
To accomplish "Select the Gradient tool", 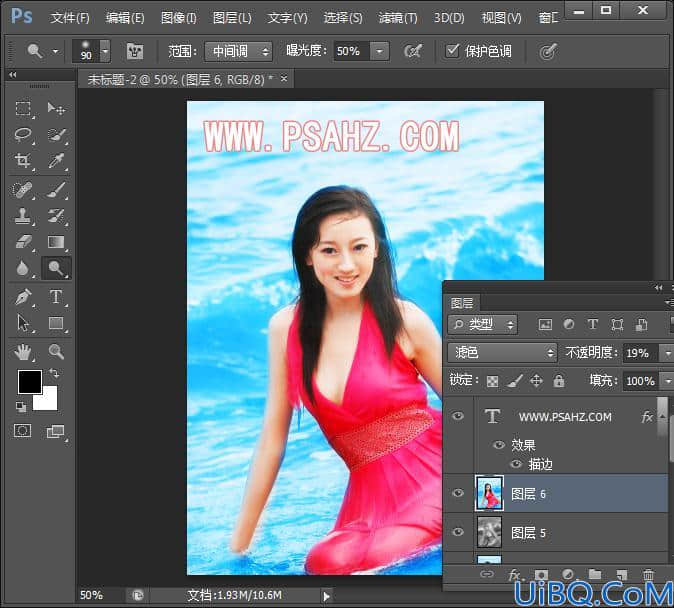I will pyautogui.click(x=56, y=242).
